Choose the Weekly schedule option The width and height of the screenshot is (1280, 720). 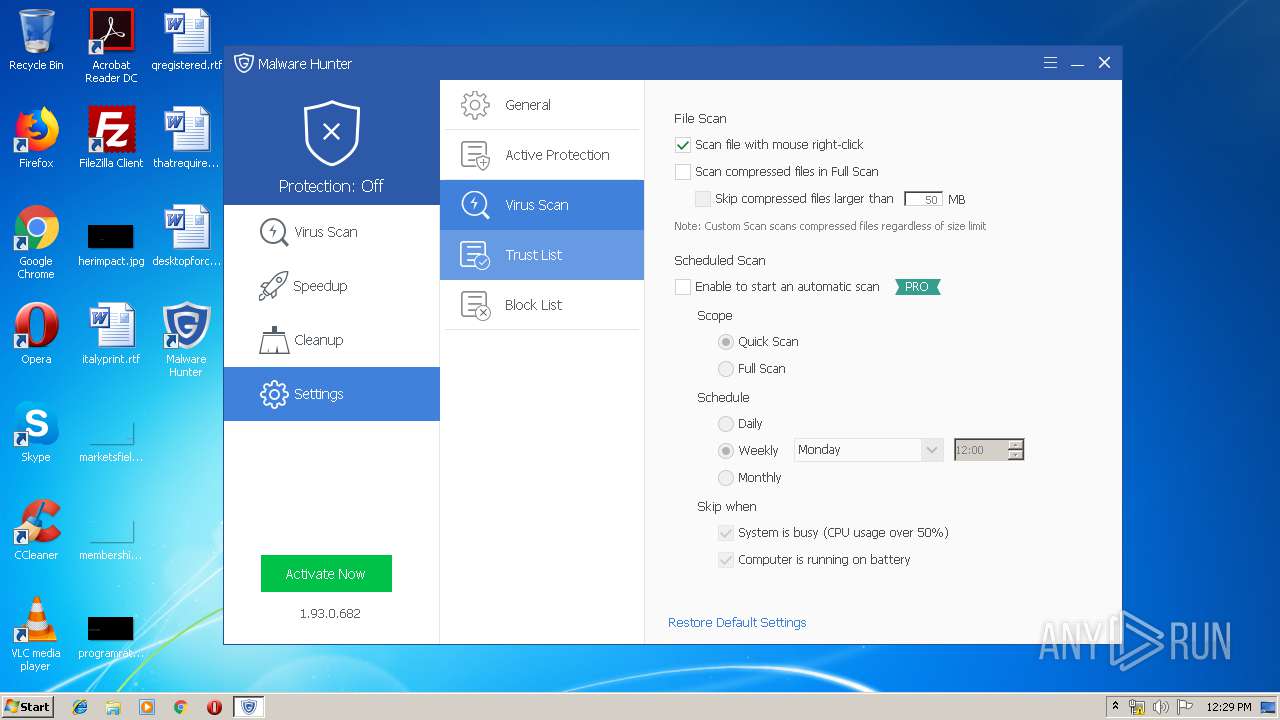click(726, 451)
